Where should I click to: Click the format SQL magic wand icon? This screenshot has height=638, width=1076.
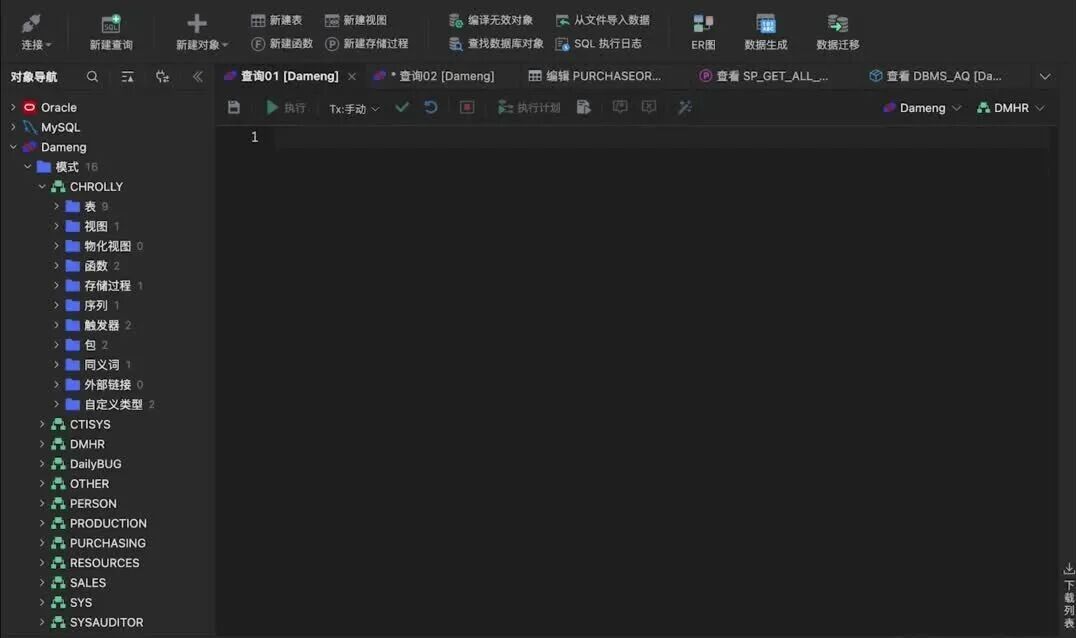tap(684, 107)
